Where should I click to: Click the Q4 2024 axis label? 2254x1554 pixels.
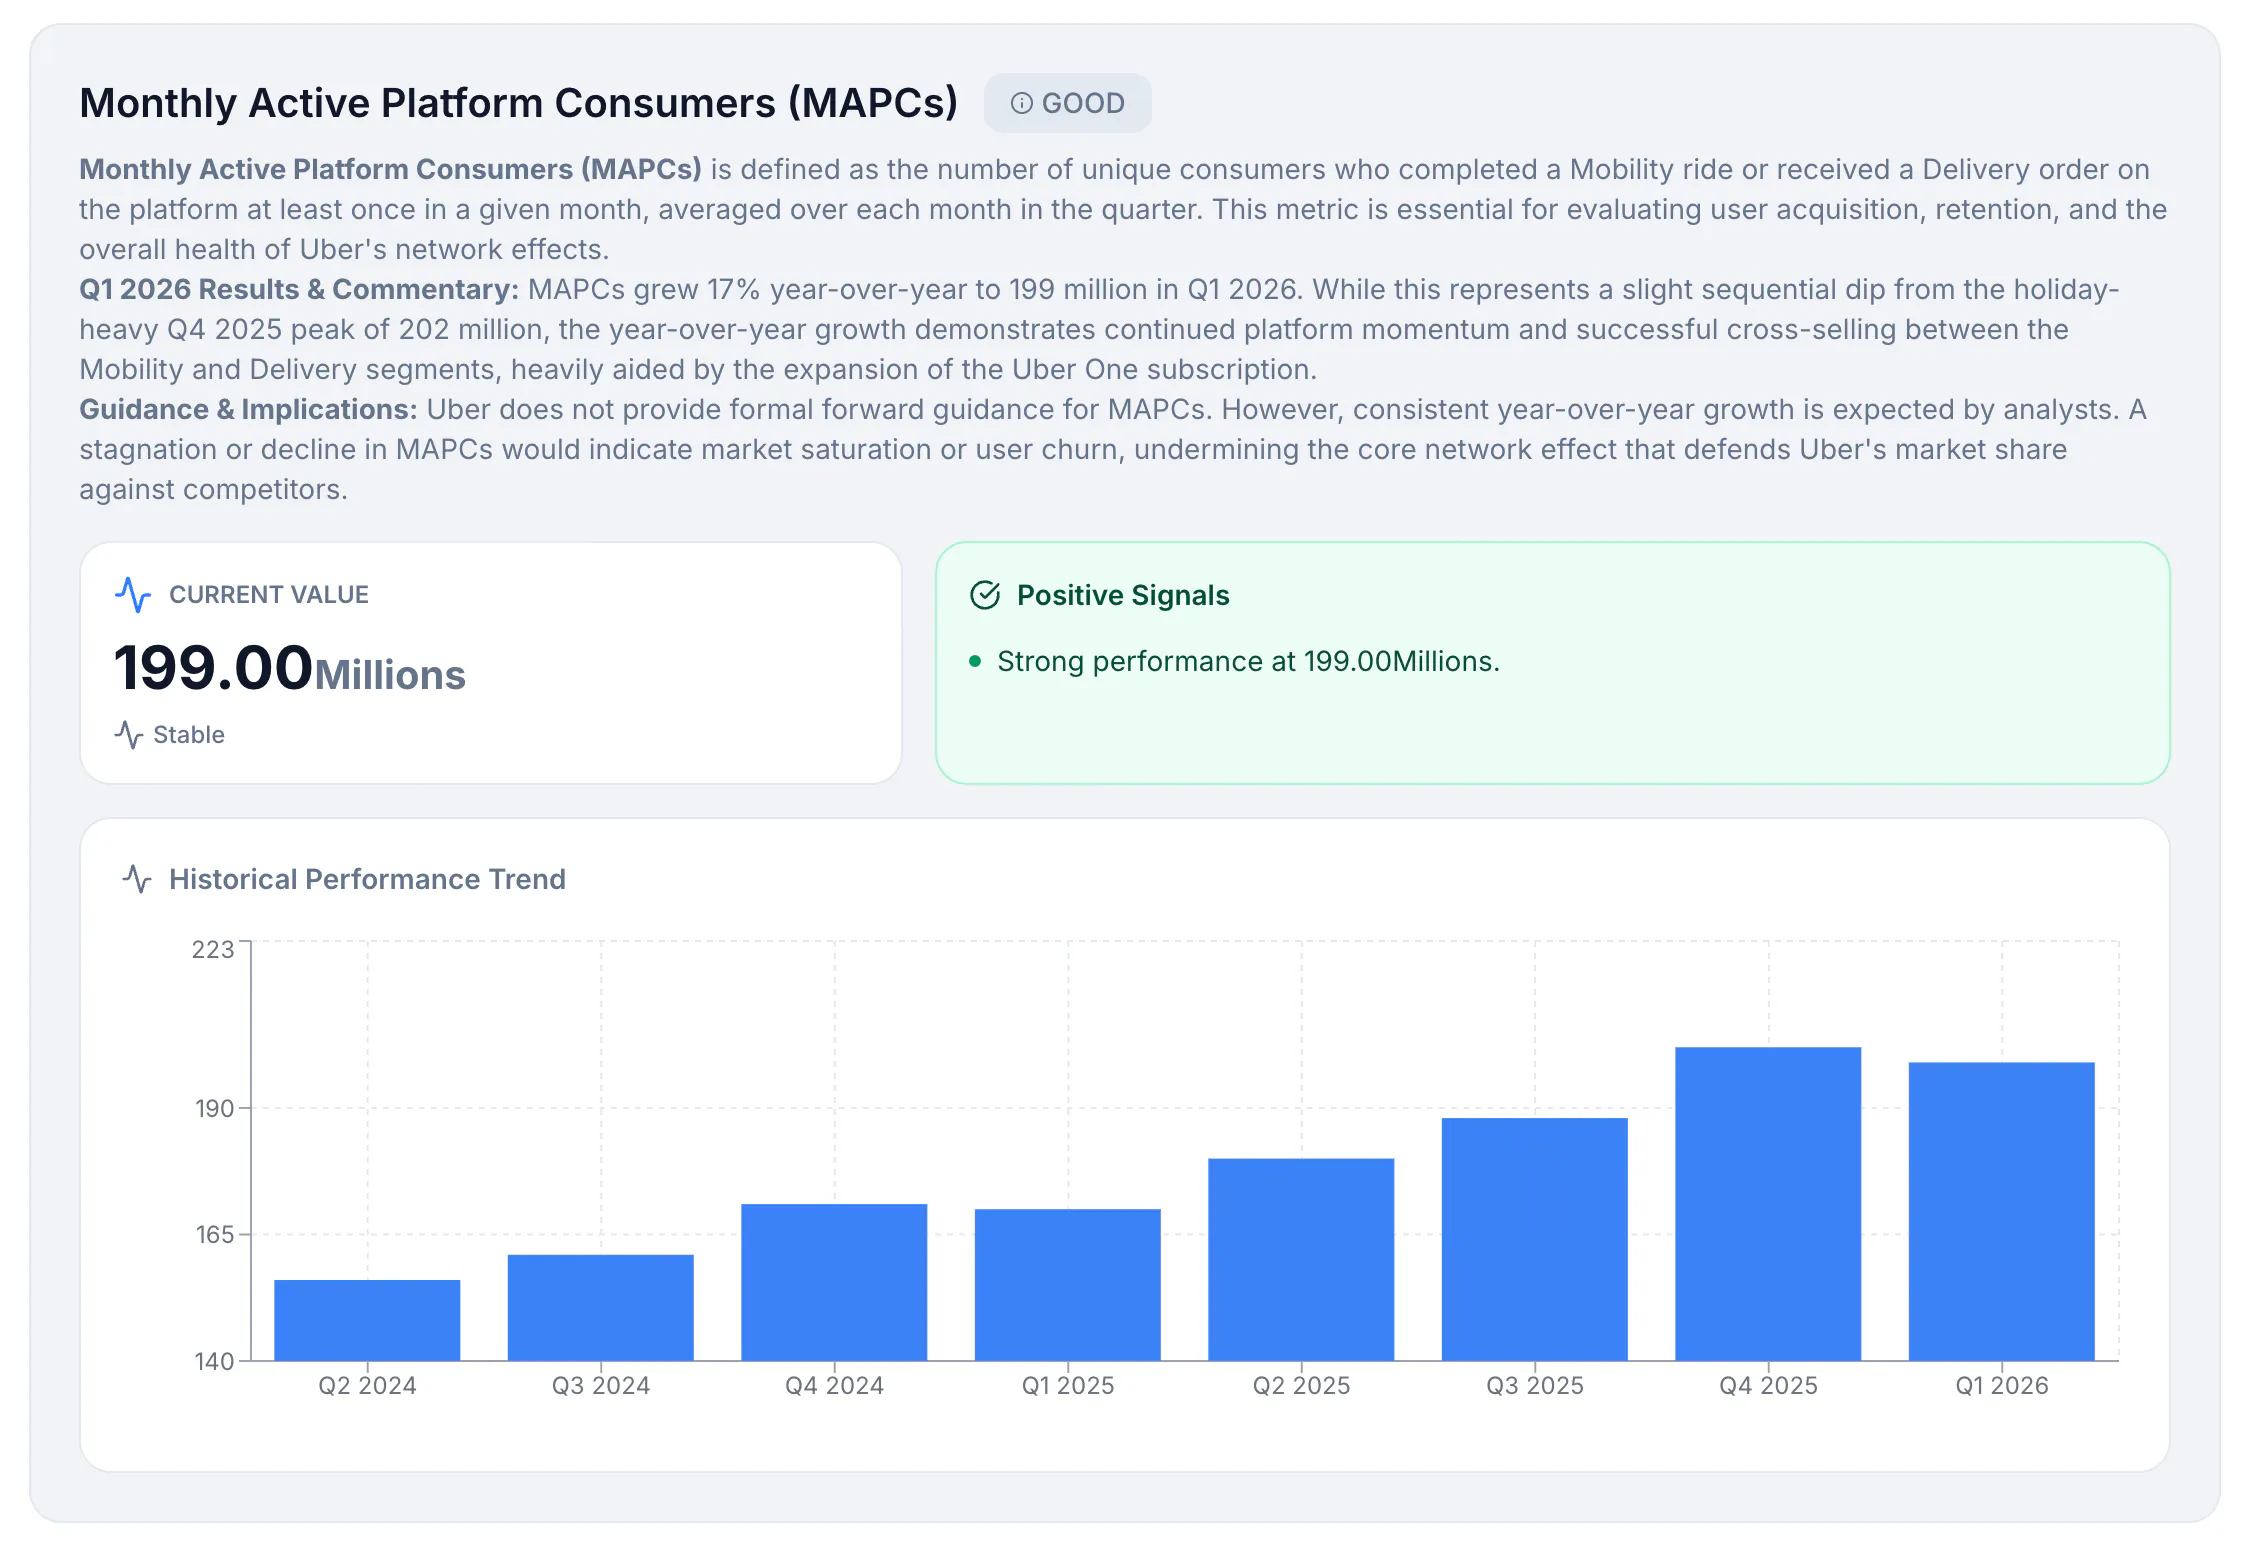pos(834,1386)
